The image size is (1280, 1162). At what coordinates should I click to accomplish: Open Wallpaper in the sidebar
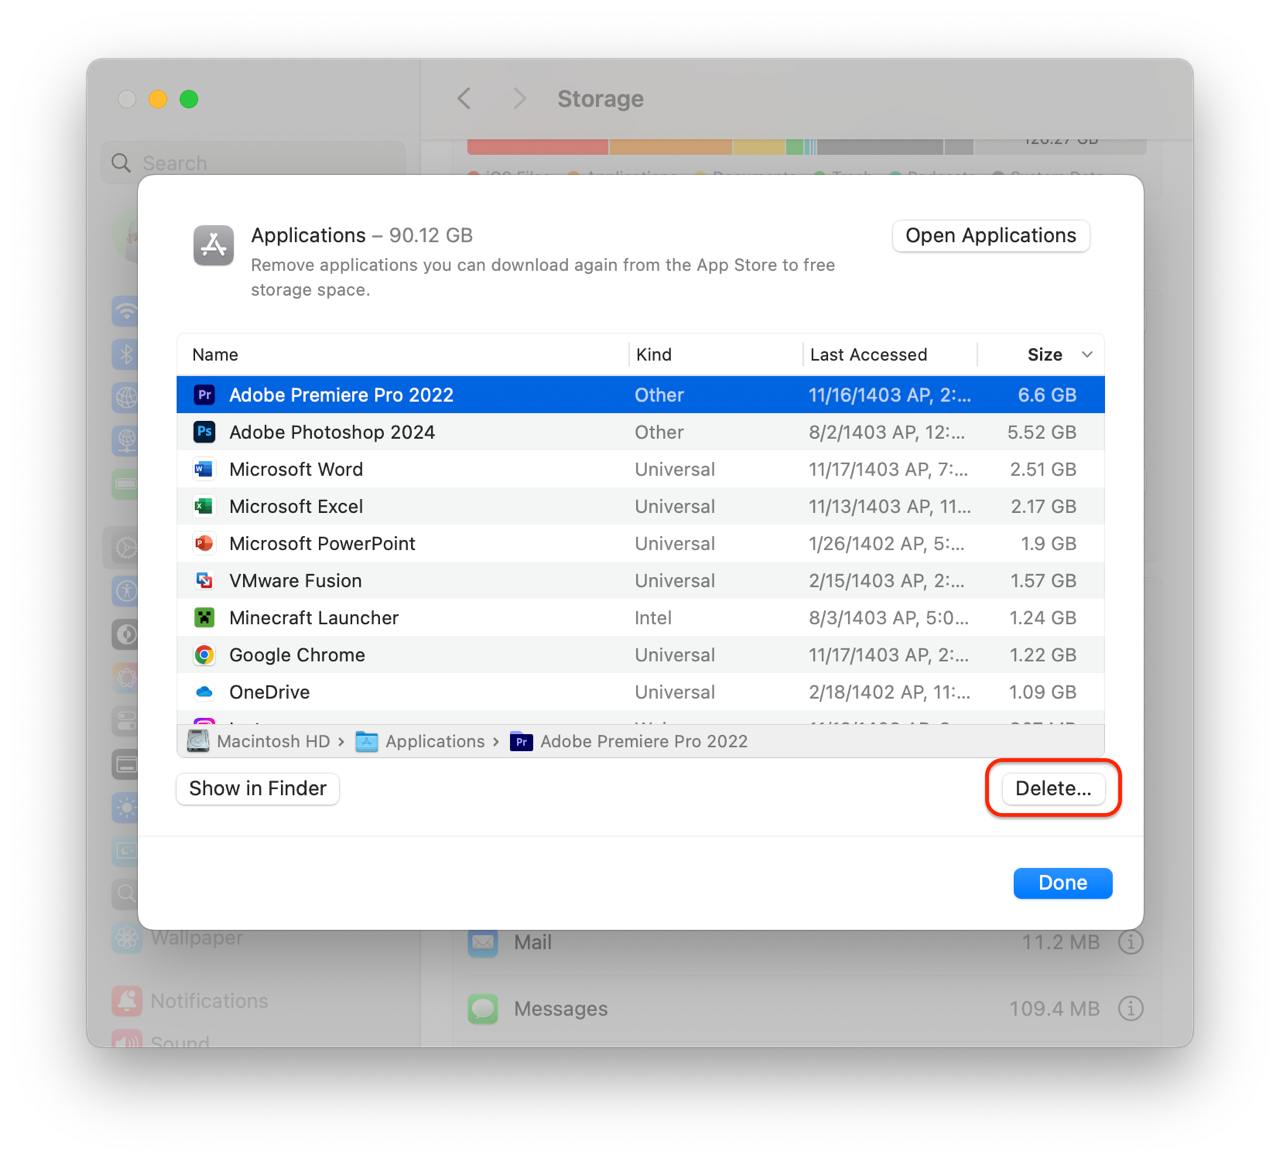click(177, 938)
